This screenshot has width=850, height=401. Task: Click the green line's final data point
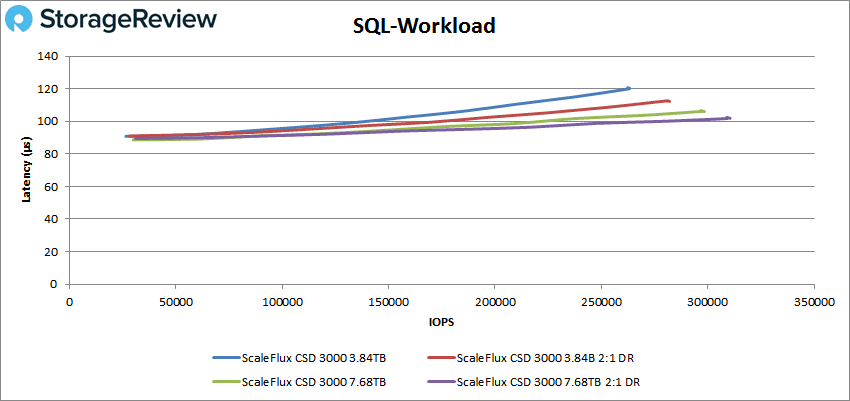703,111
